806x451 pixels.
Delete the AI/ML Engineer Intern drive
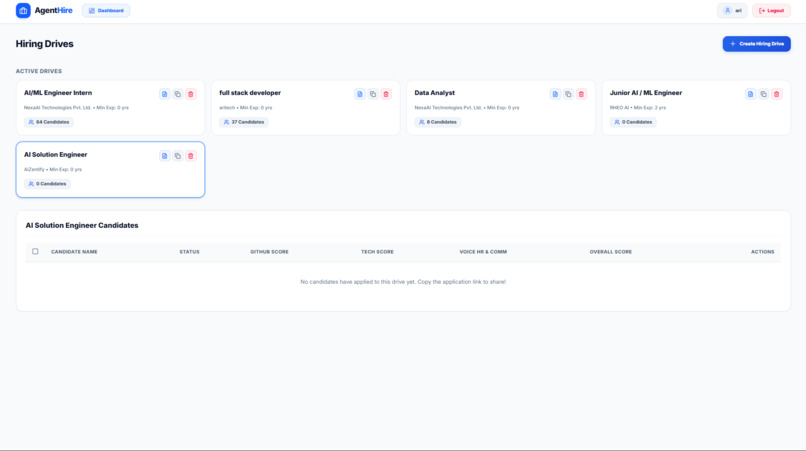pos(191,94)
